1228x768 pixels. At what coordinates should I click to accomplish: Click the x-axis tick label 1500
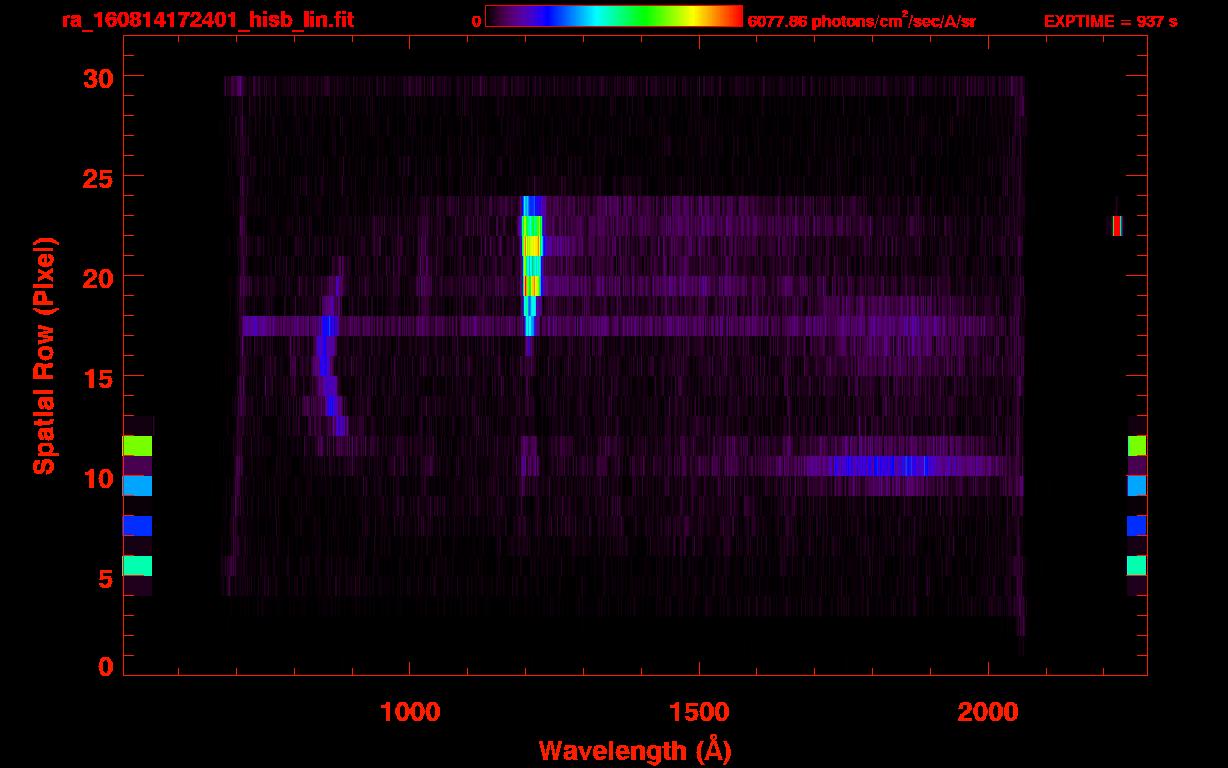pyautogui.click(x=699, y=712)
